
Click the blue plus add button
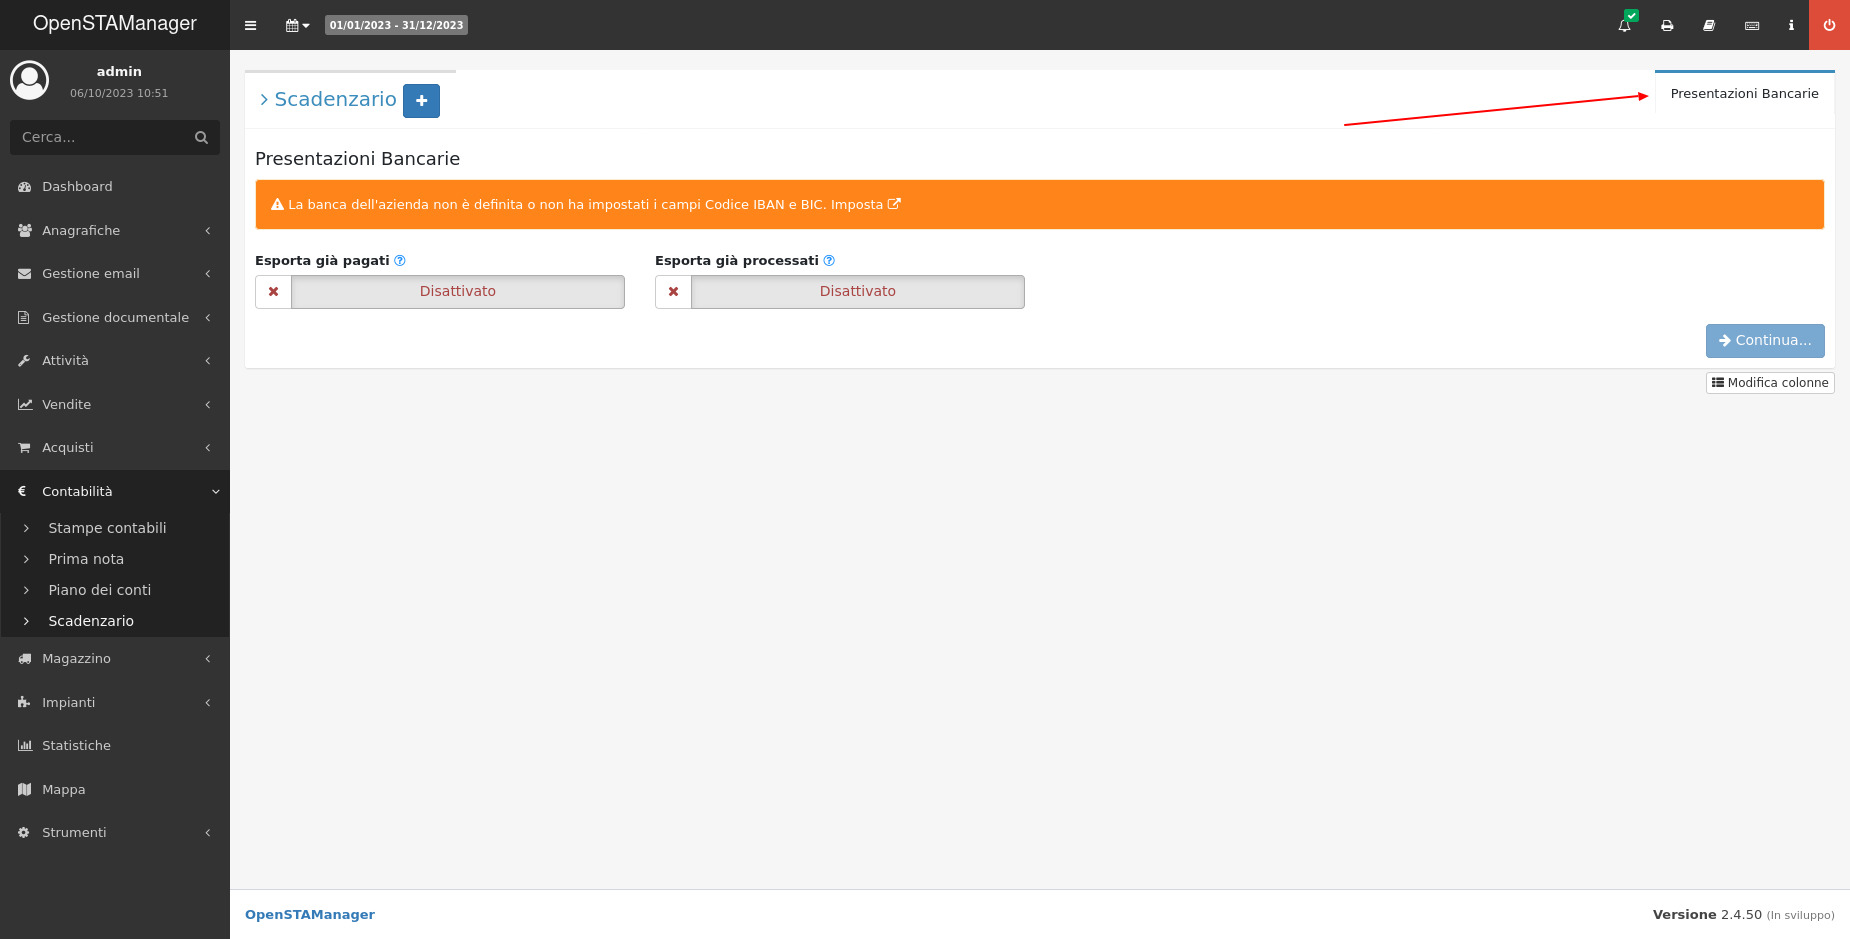coord(421,101)
